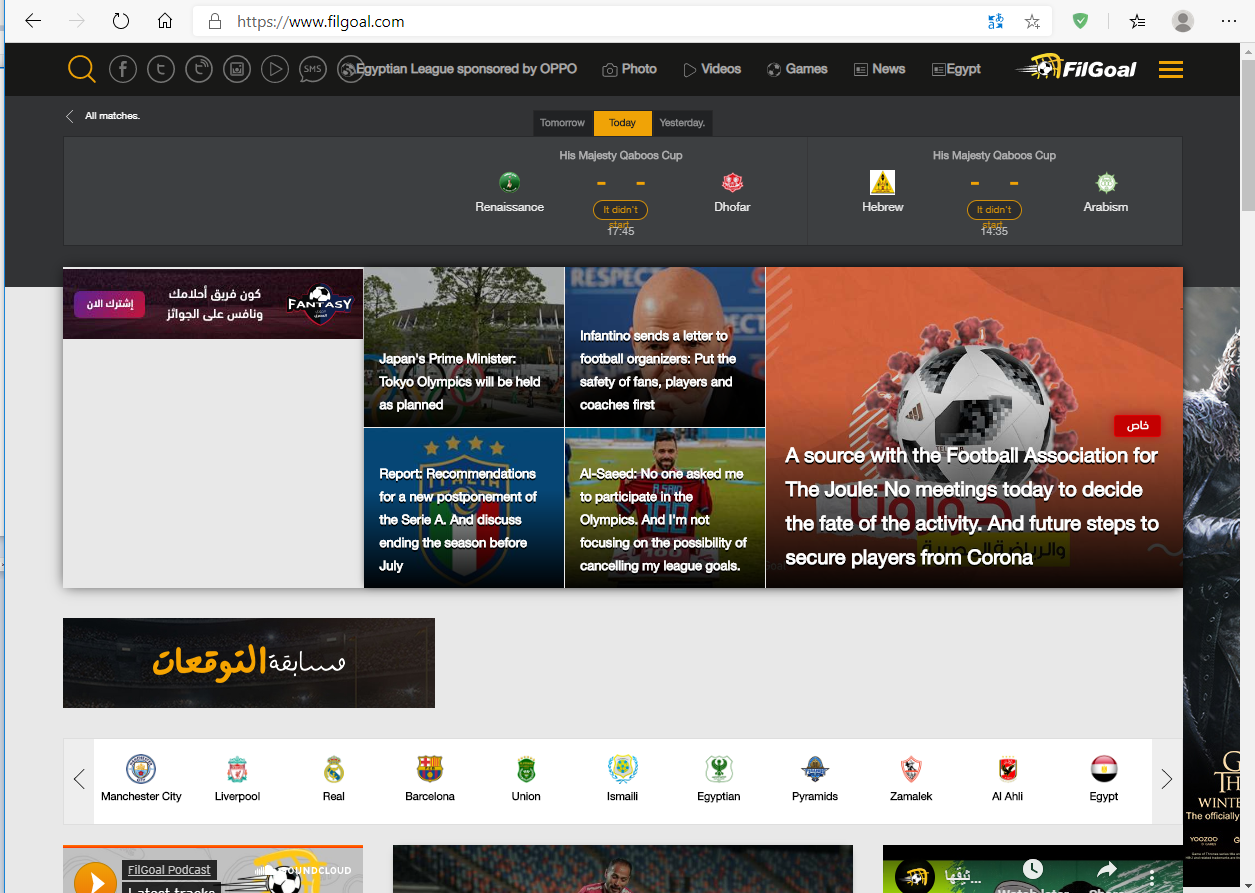Select Real Madrid team logo
Screen dimensions: 1255x893
[334, 770]
